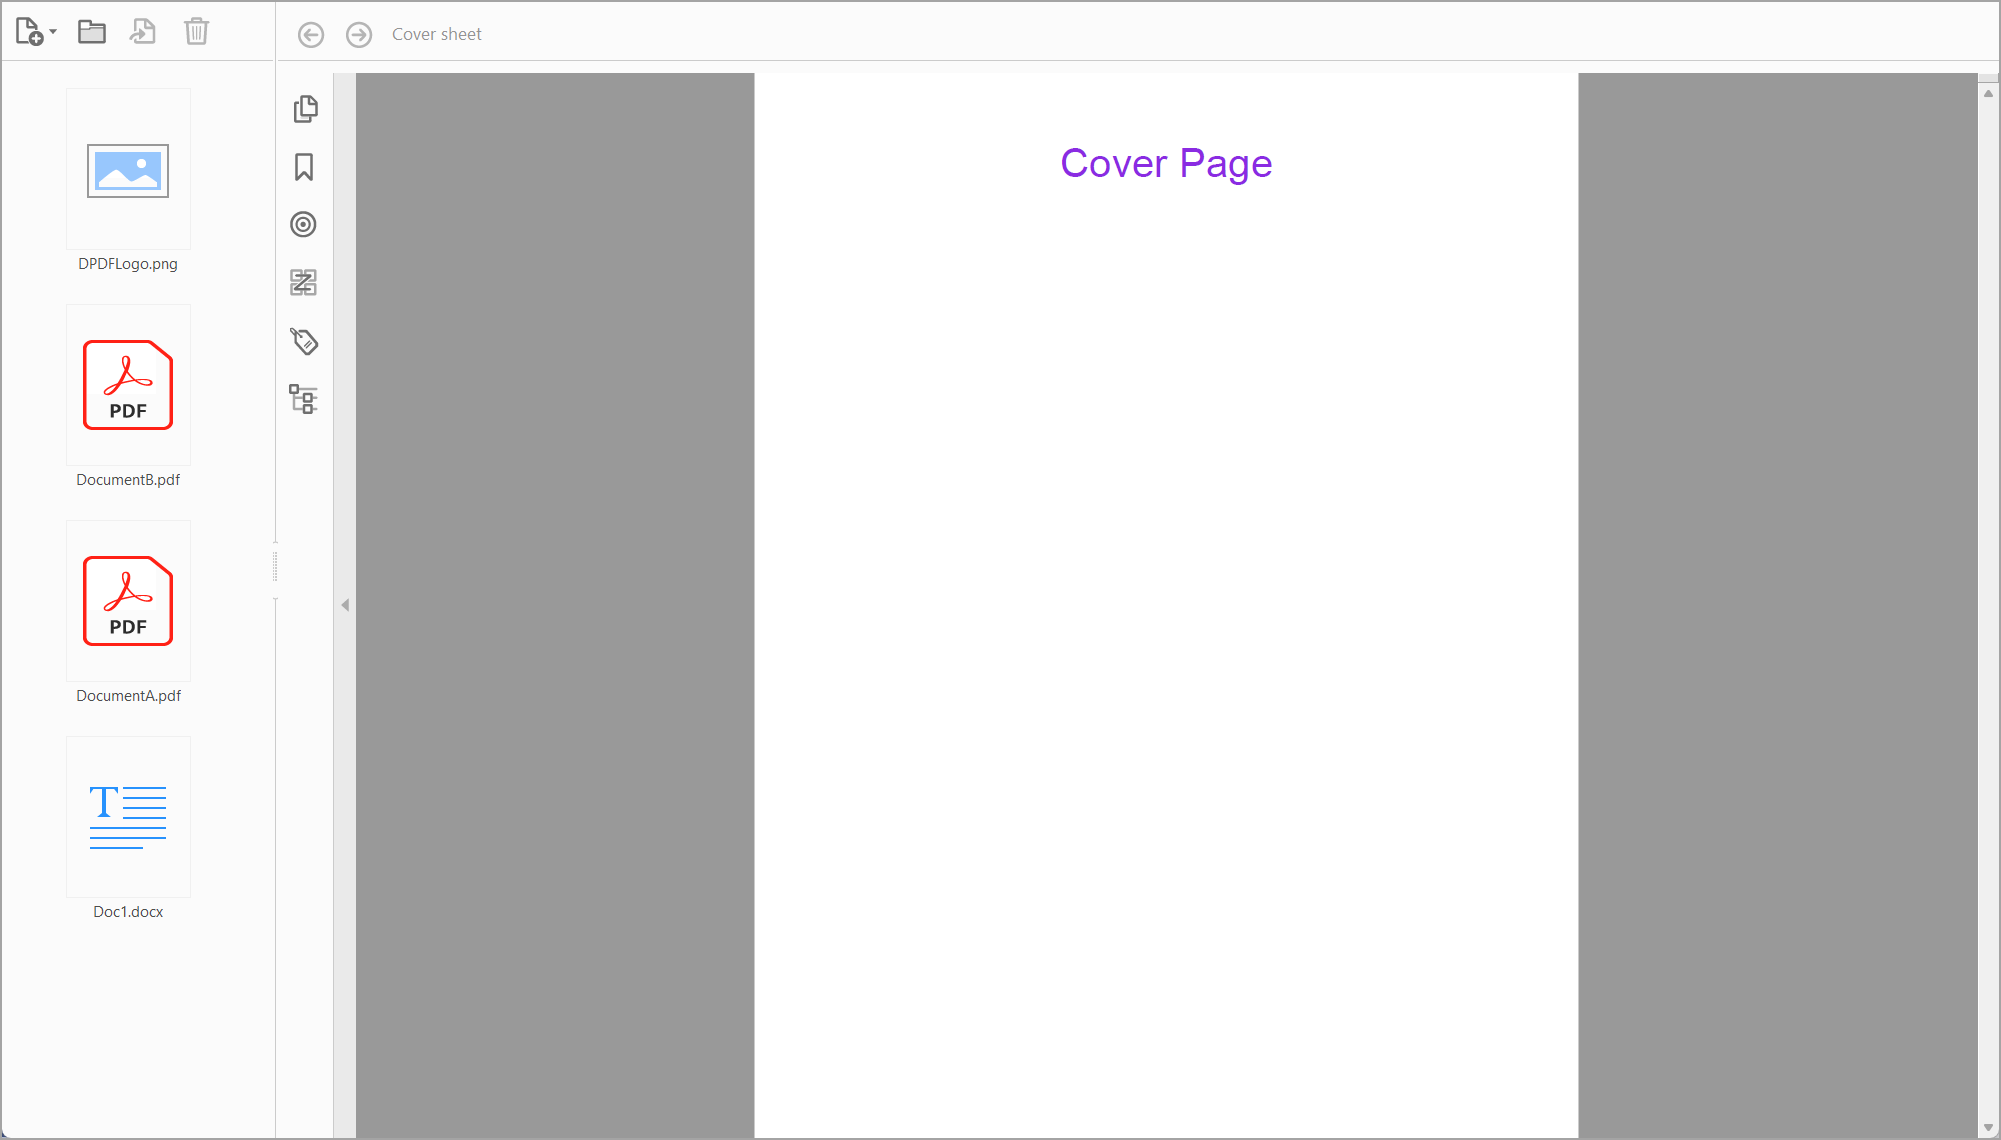This screenshot has width=2001, height=1140.
Task: Create a new folder in the portfolio
Action: [91, 31]
